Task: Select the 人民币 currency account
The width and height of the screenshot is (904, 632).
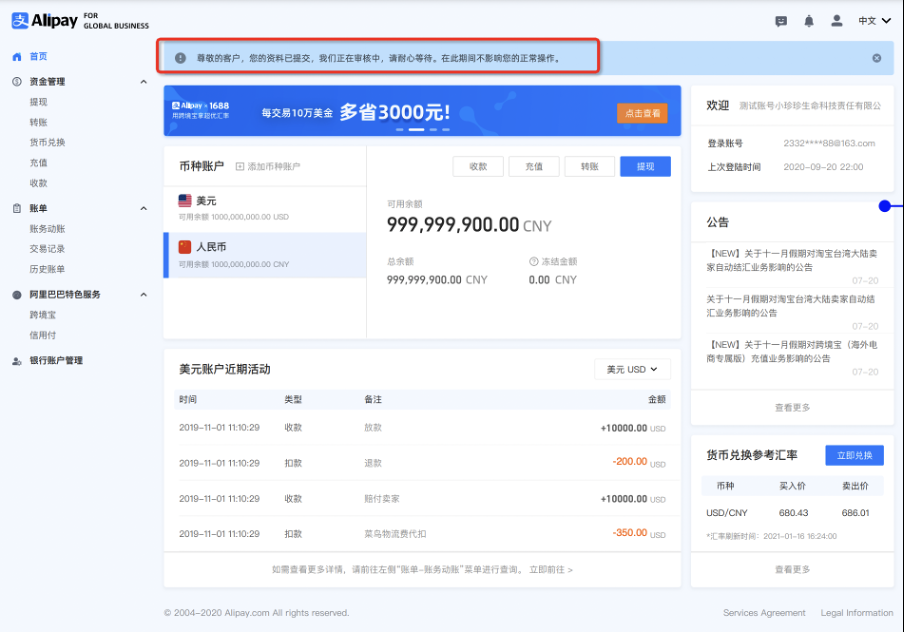Action: tap(265, 255)
